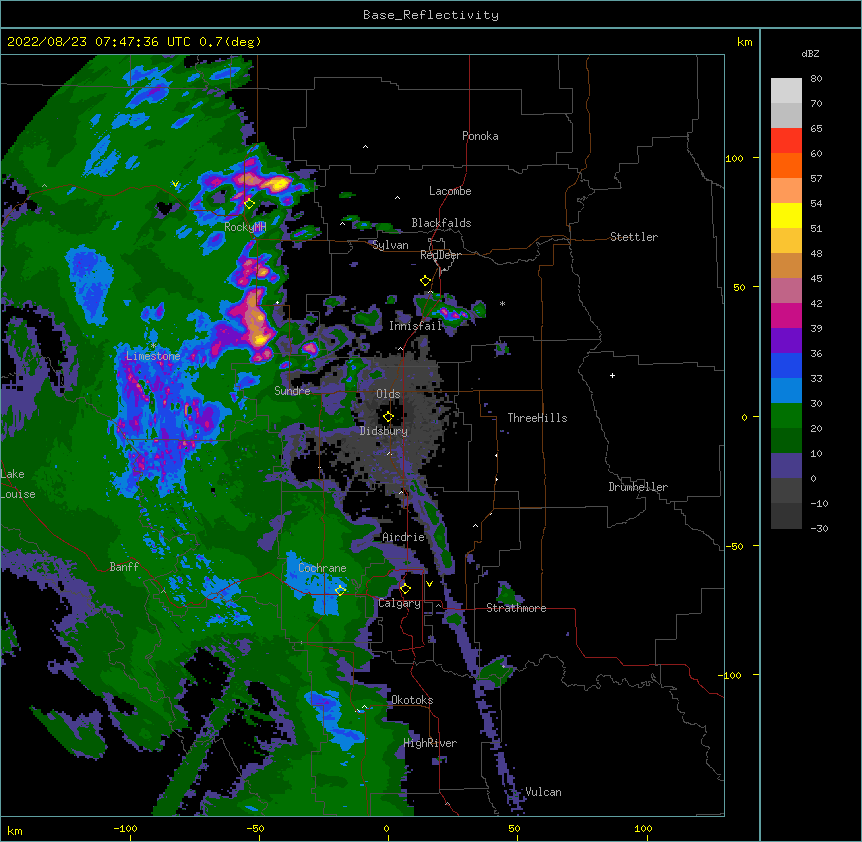Click the Okotoks town label
Viewport: 862px width, 842px height.
412,700
